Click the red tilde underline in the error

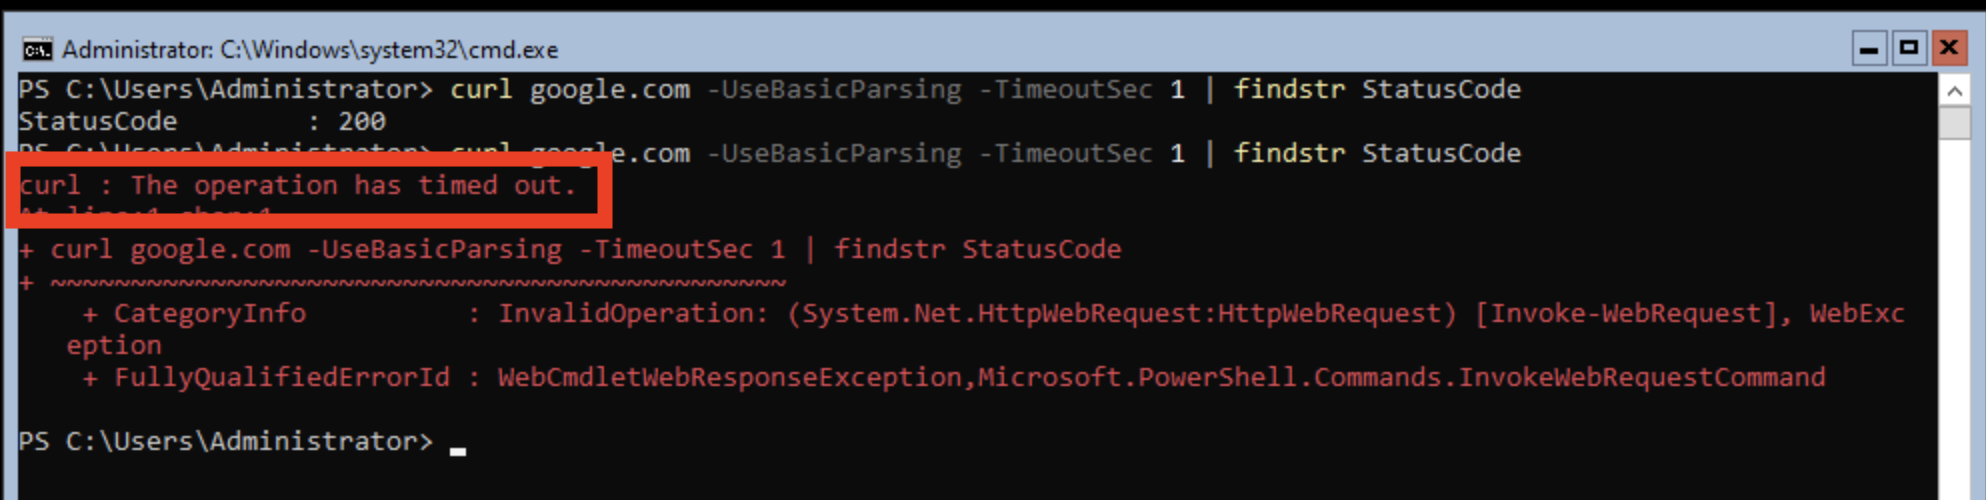(418, 283)
